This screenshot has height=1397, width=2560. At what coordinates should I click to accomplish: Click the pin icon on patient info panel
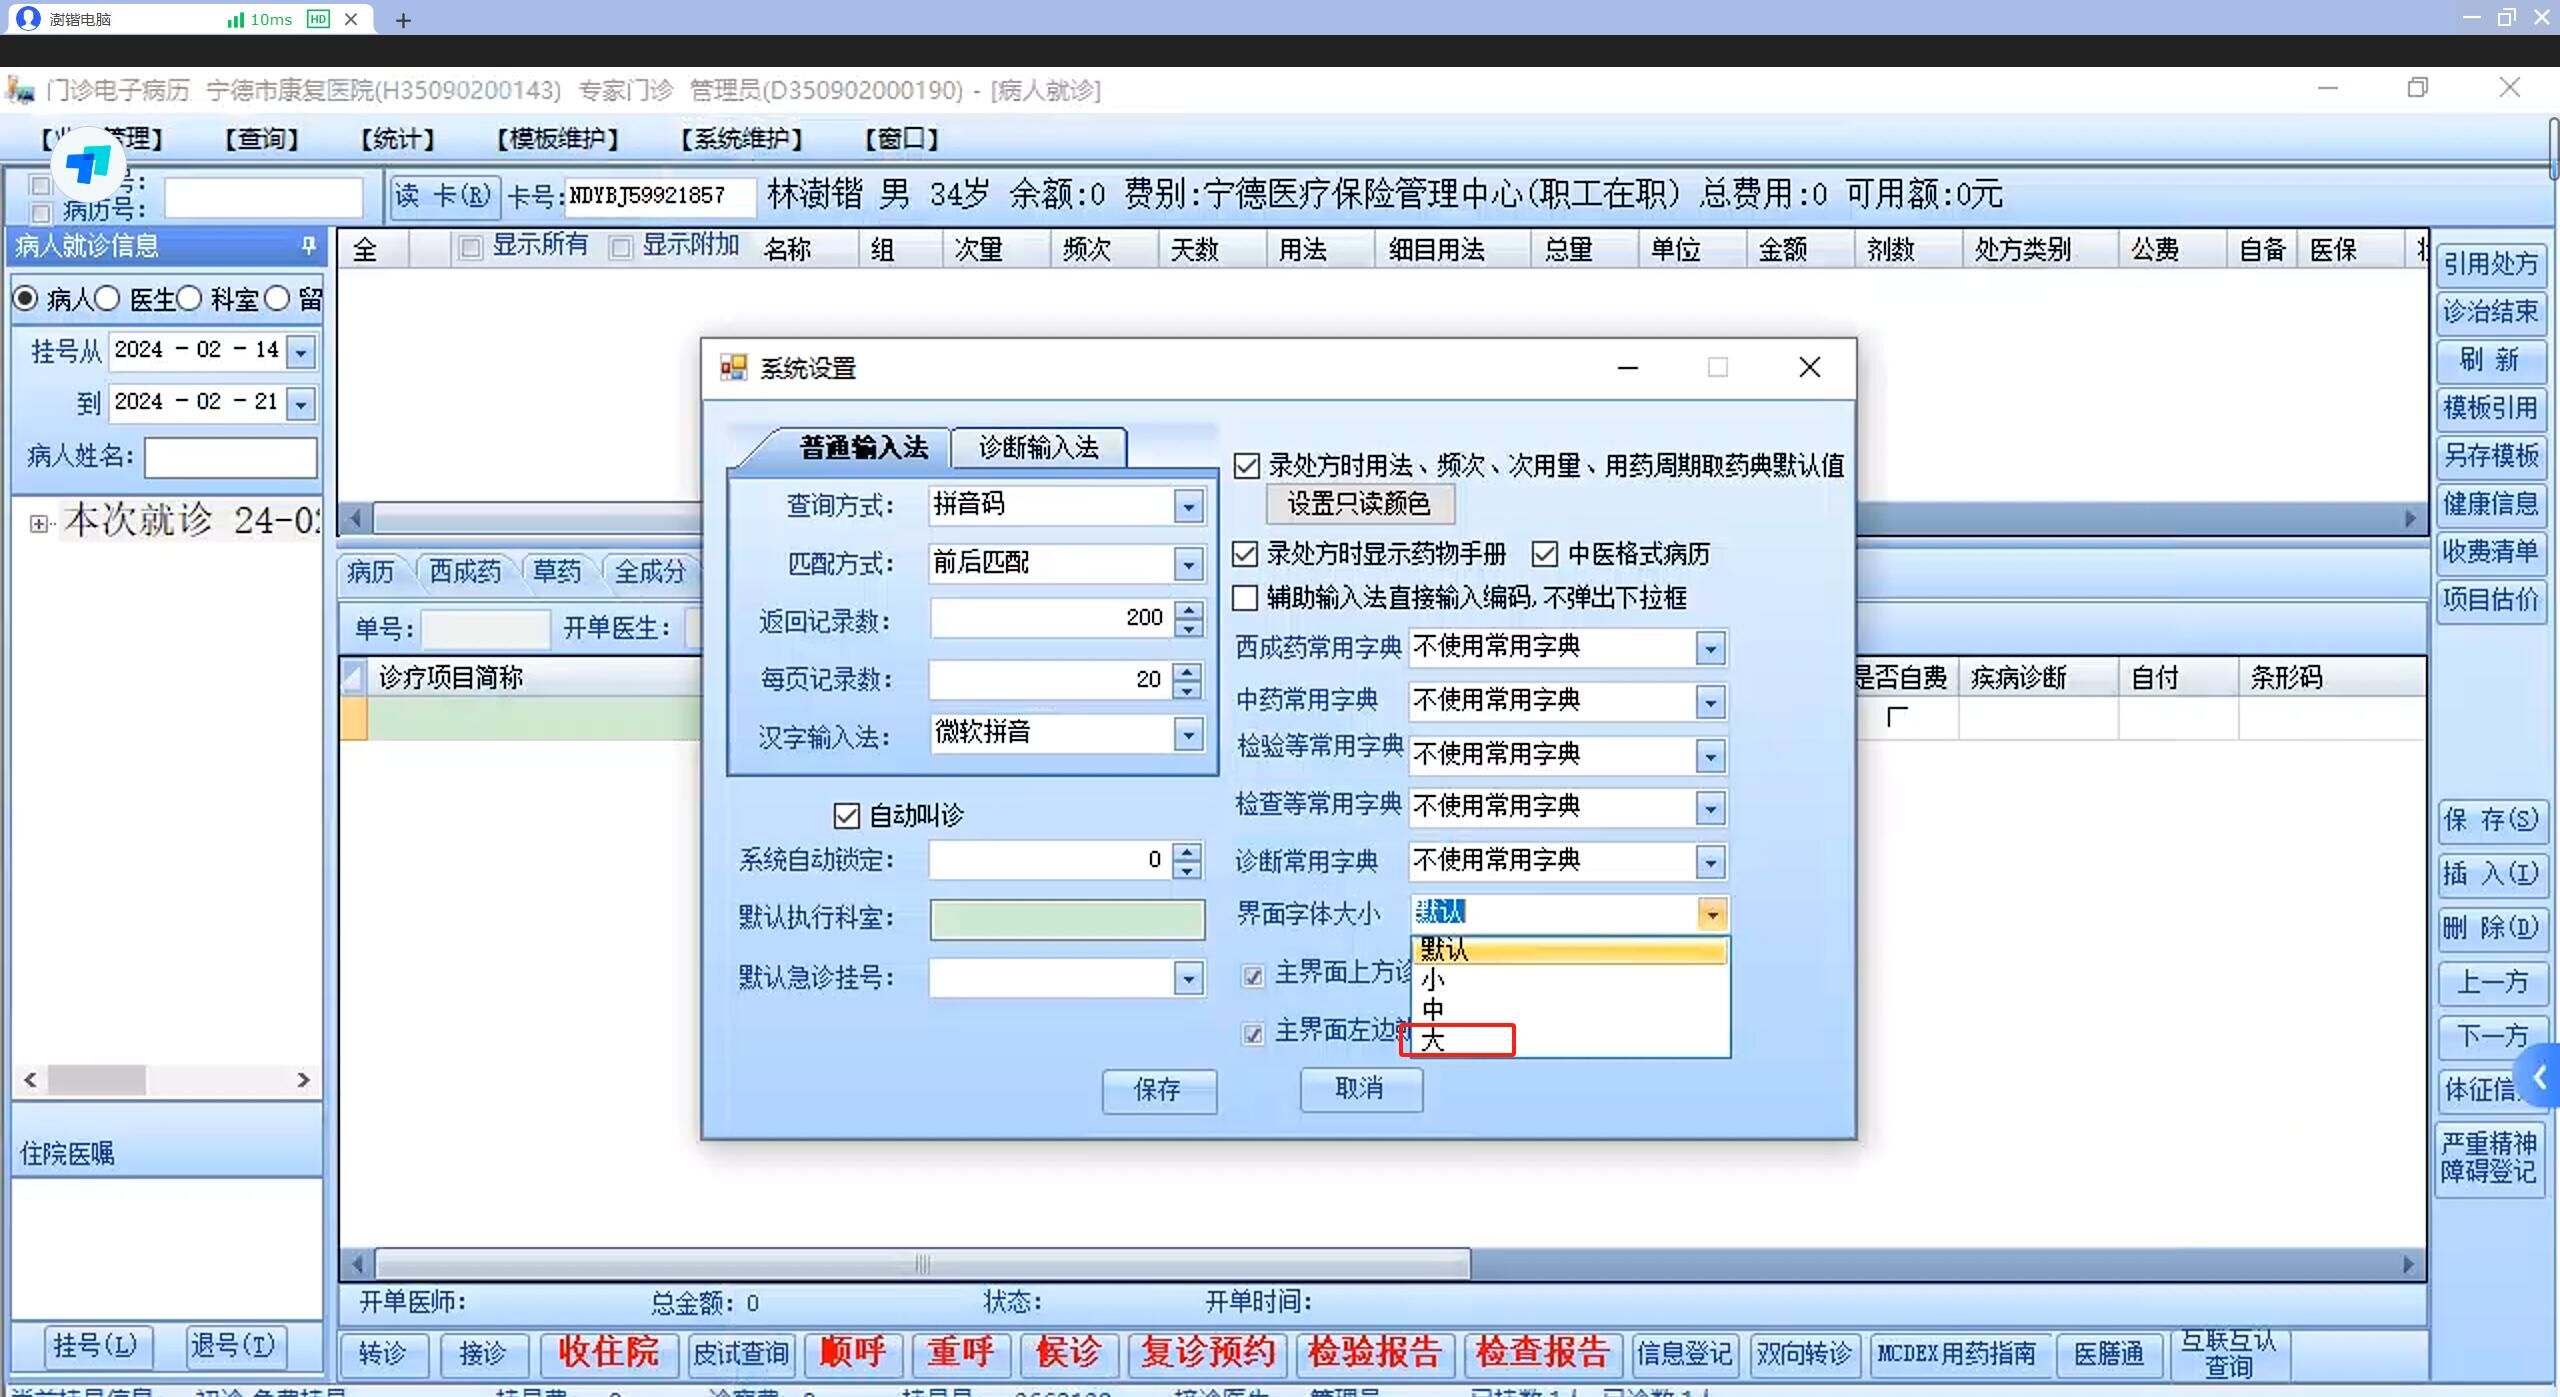tap(308, 245)
